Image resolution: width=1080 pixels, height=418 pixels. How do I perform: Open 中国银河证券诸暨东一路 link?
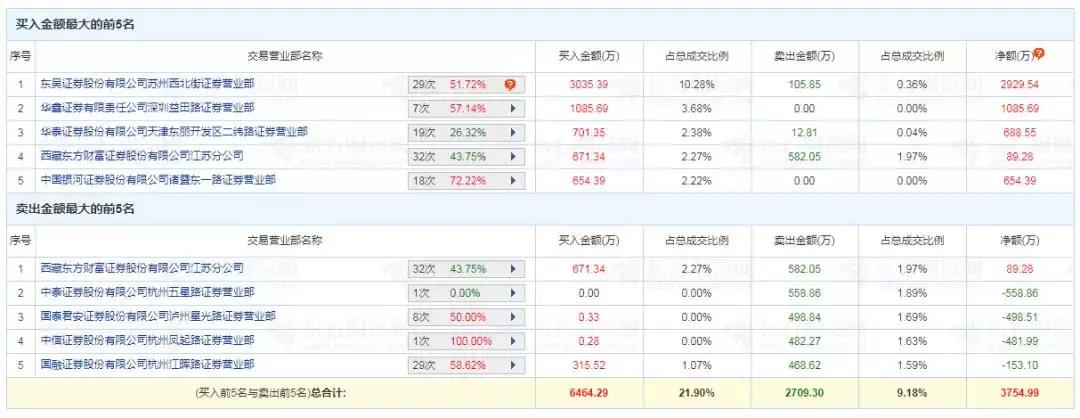158,180
